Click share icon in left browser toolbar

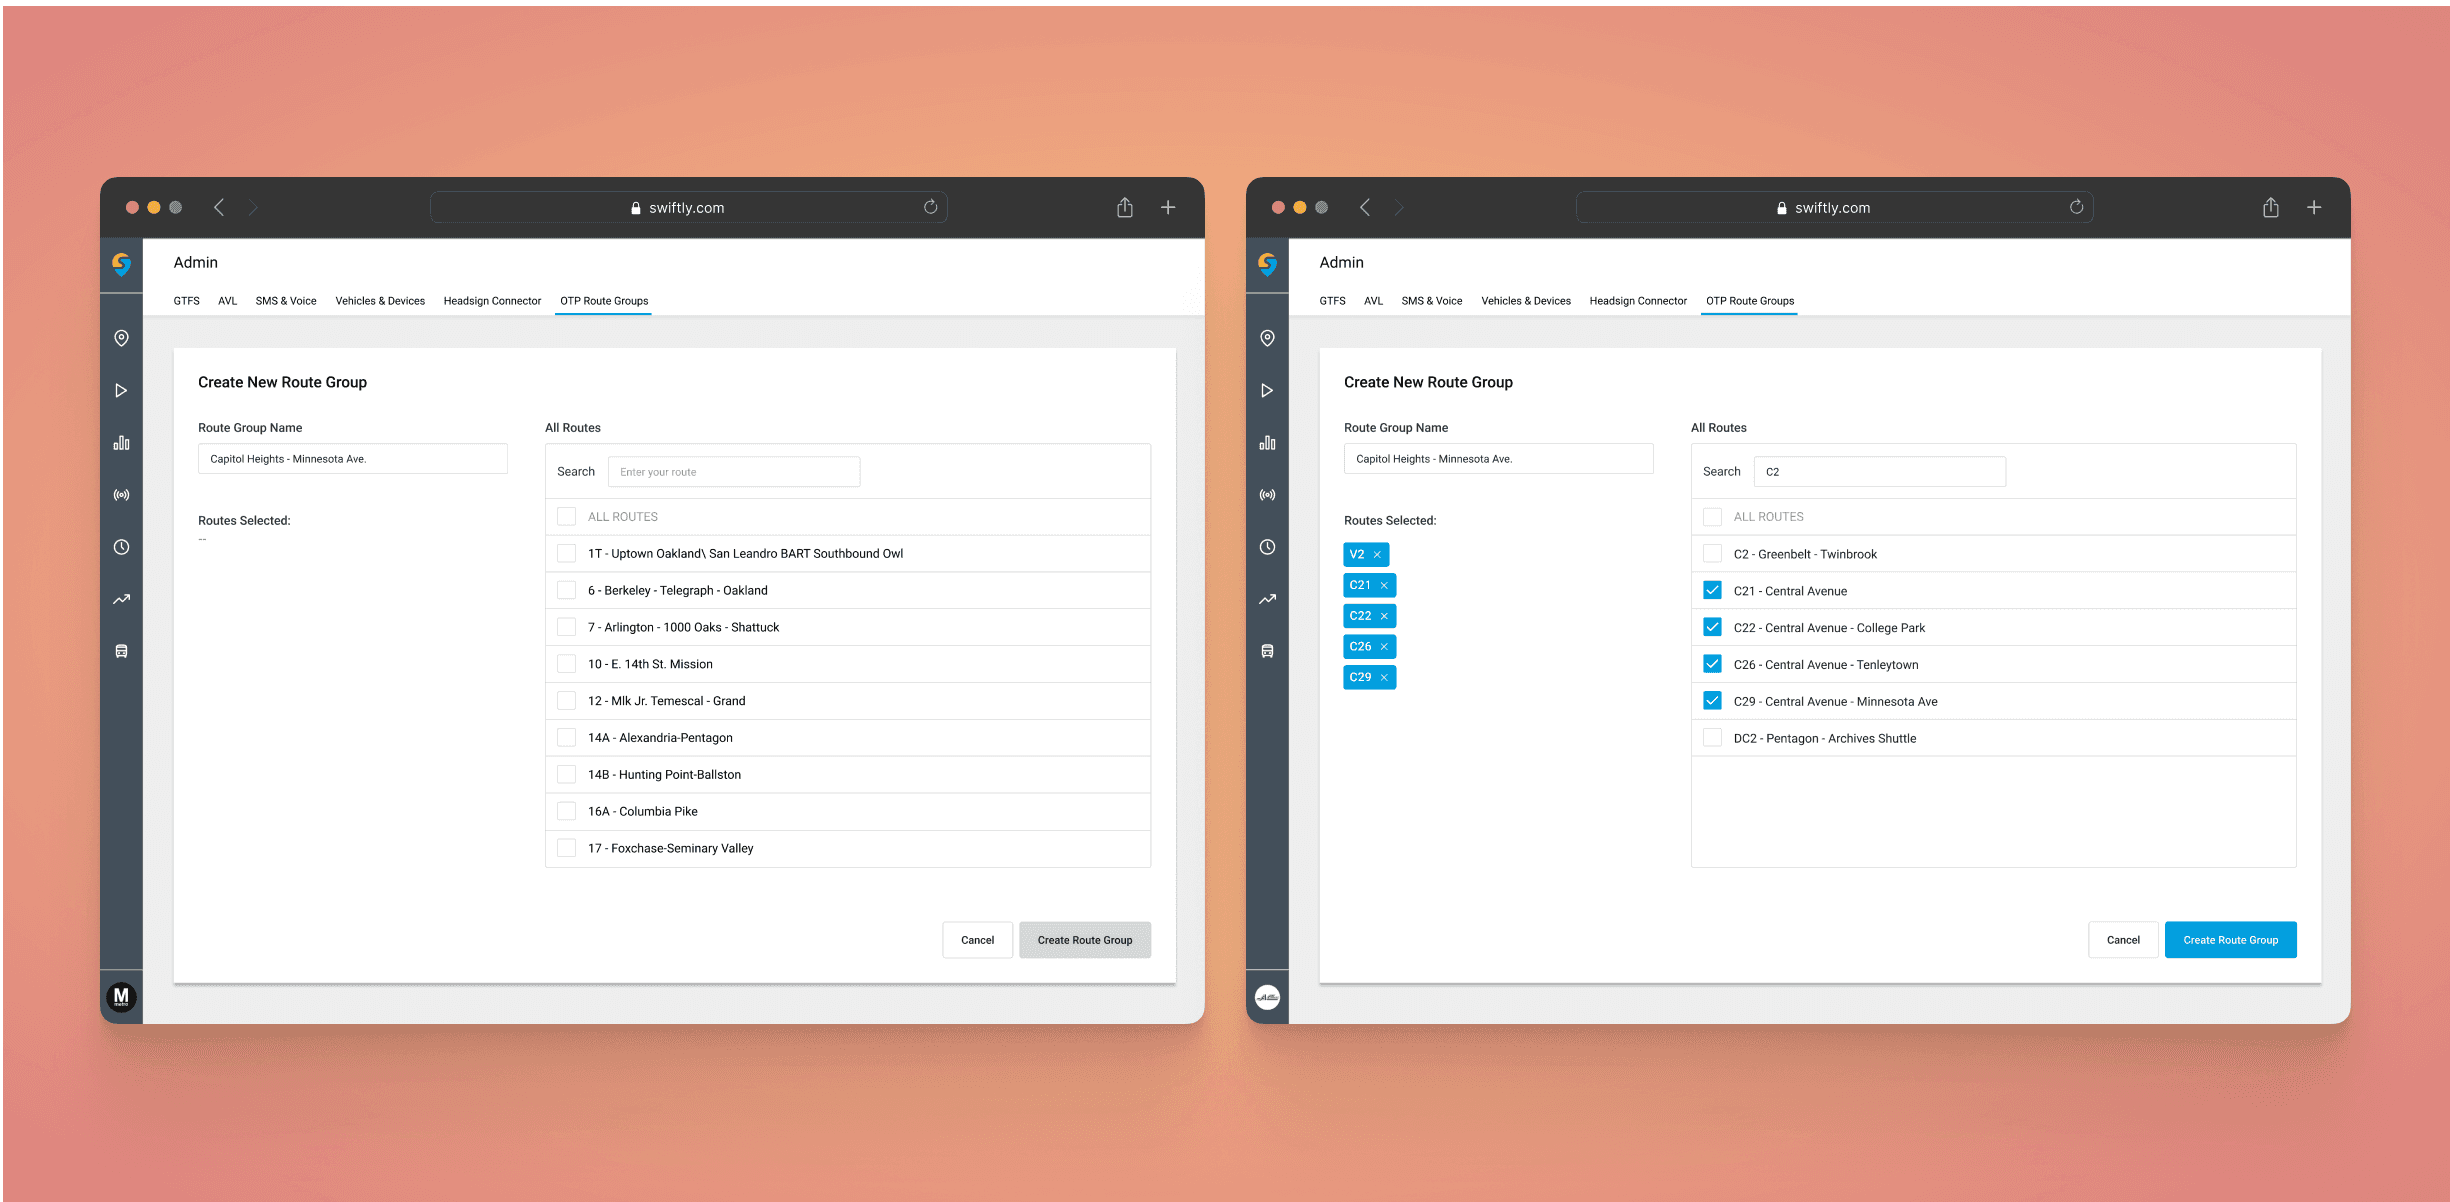(x=1125, y=207)
